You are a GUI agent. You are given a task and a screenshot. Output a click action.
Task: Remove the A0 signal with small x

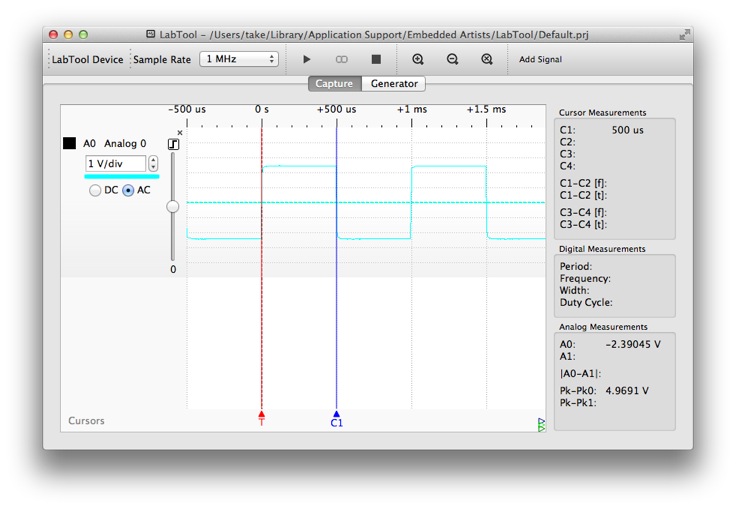pyautogui.click(x=180, y=132)
